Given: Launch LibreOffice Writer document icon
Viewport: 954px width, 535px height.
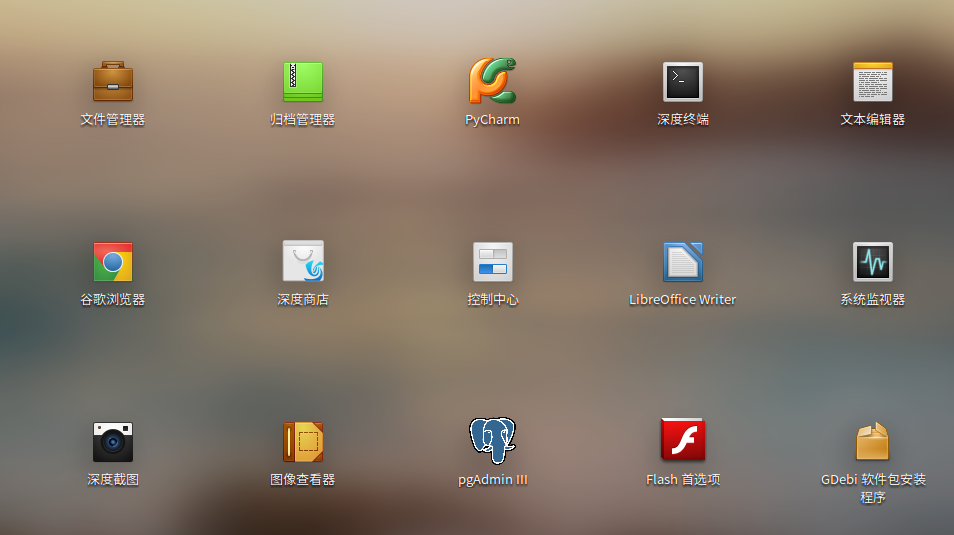Looking at the screenshot, I should click(x=683, y=262).
